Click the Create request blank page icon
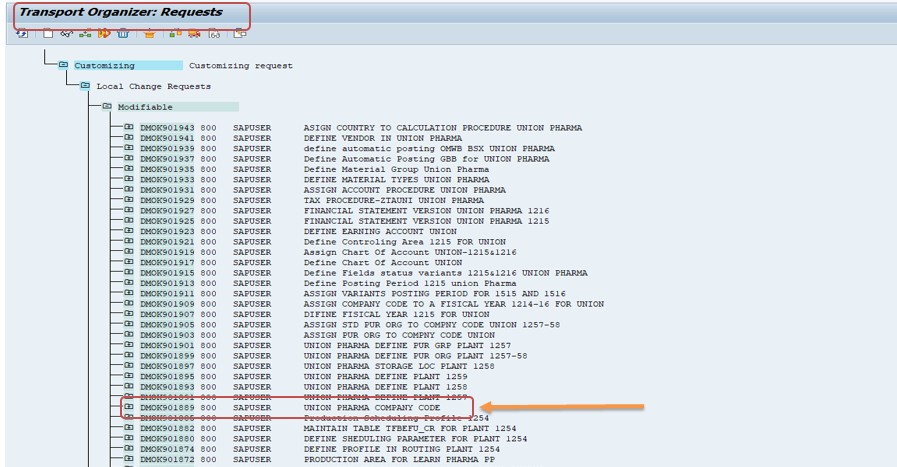 [48, 34]
